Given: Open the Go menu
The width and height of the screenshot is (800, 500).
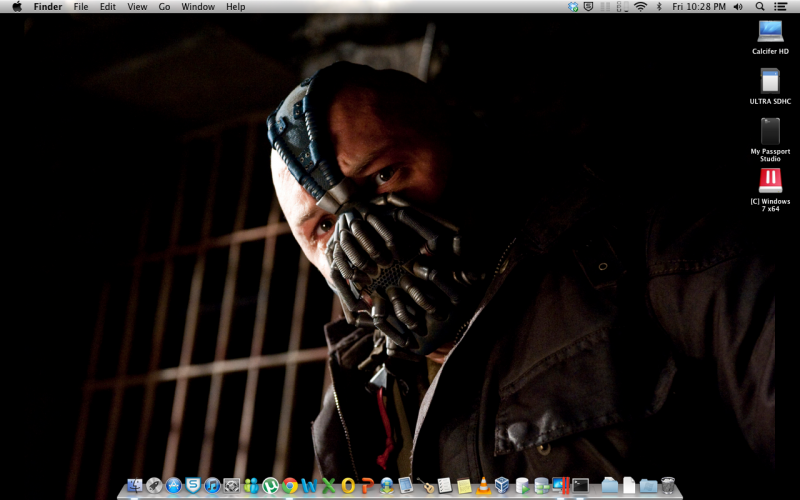Looking at the screenshot, I should pos(164,7).
